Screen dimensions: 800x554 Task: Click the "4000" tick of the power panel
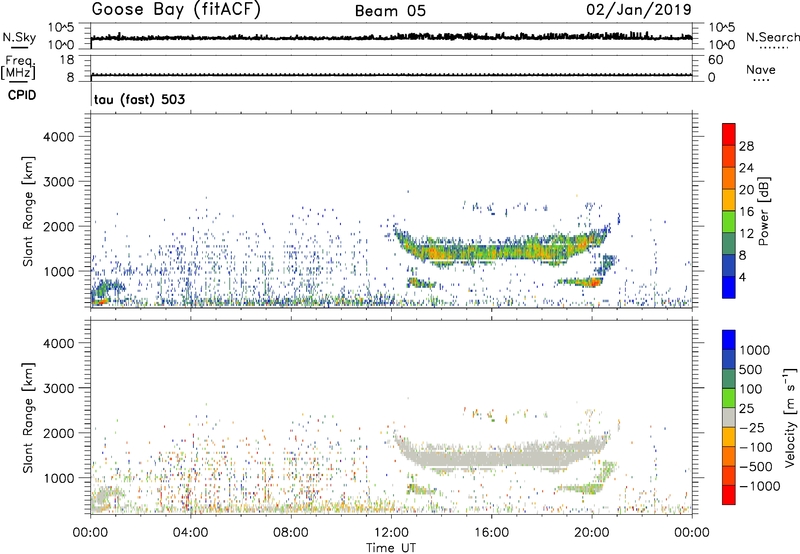tap(59, 137)
